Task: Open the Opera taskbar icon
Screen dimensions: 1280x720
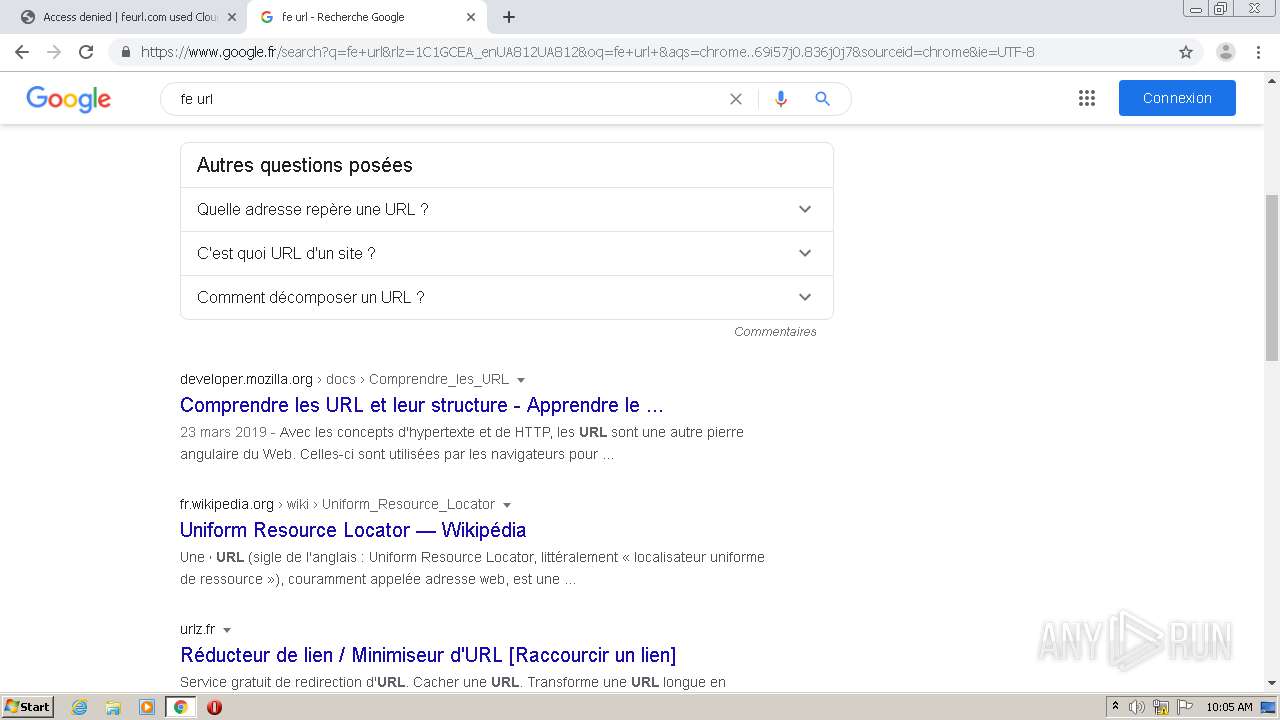Action: [x=214, y=707]
